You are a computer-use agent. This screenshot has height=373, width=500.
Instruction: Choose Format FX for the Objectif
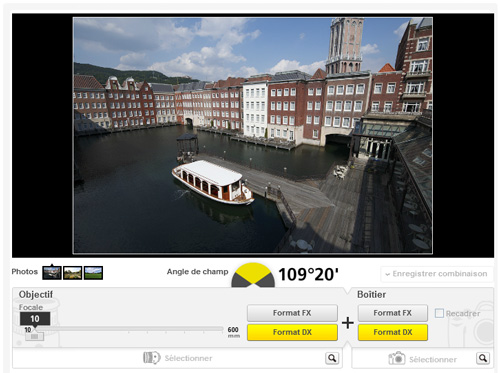click(x=292, y=313)
